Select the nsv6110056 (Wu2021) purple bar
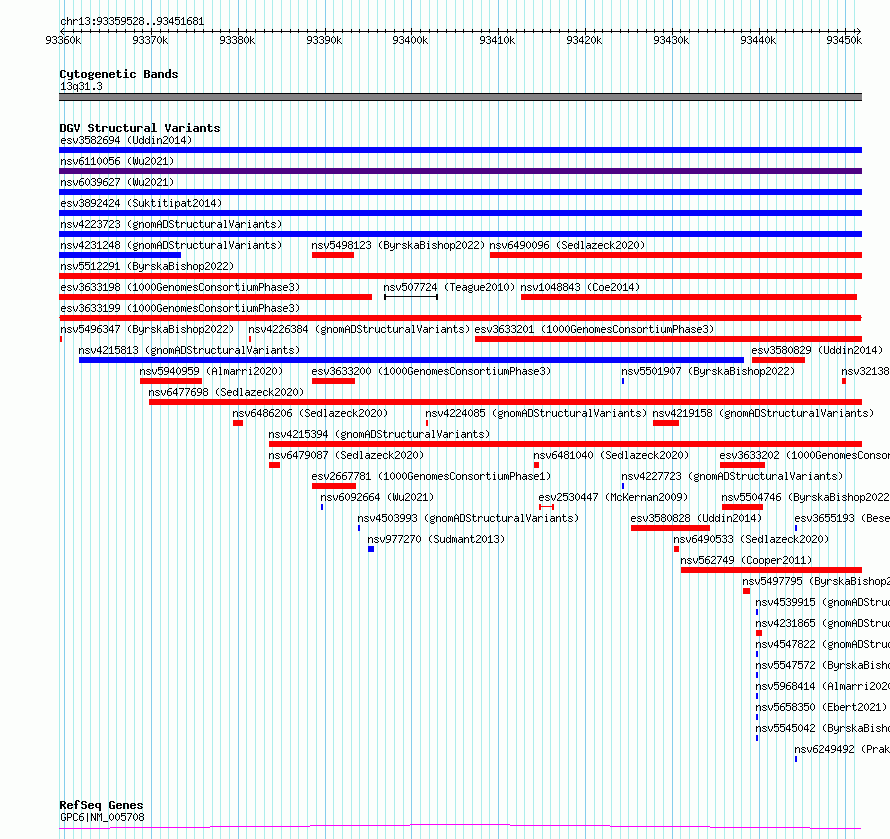The height and width of the screenshot is (839, 890). coord(460,171)
